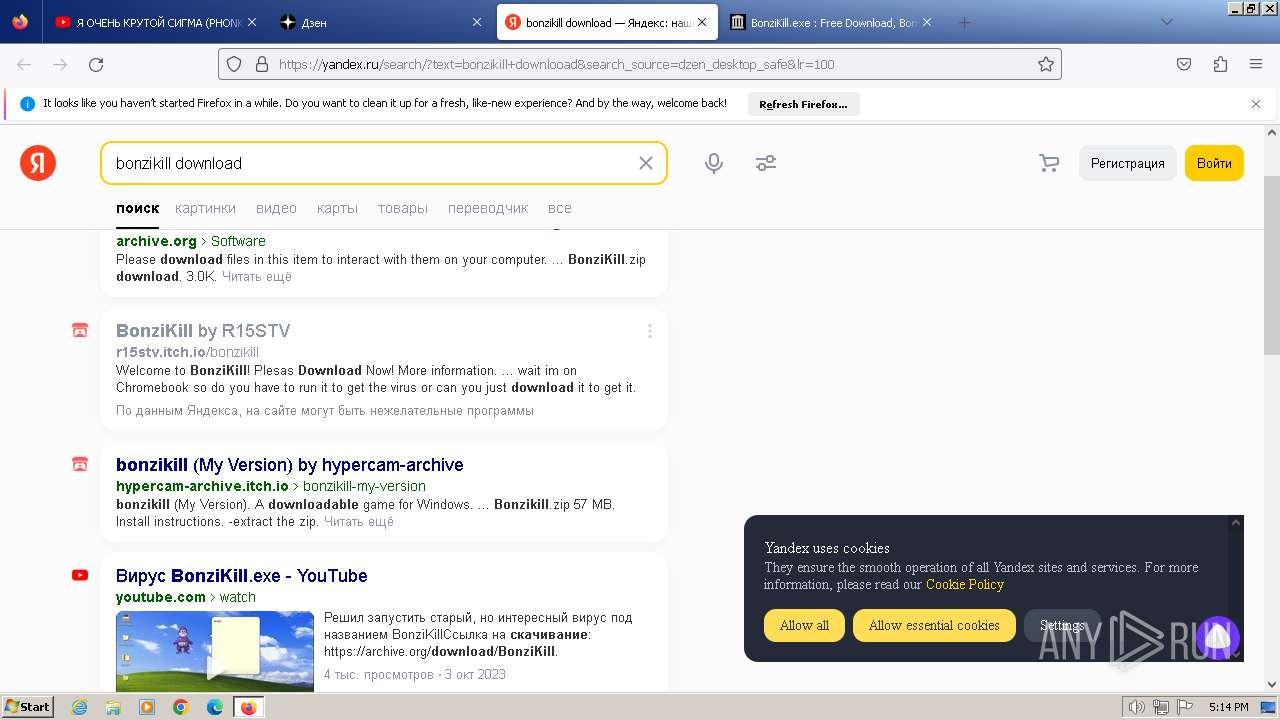Bookmark this page with star icon
The width and height of the screenshot is (1280, 720).
click(1046, 64)
